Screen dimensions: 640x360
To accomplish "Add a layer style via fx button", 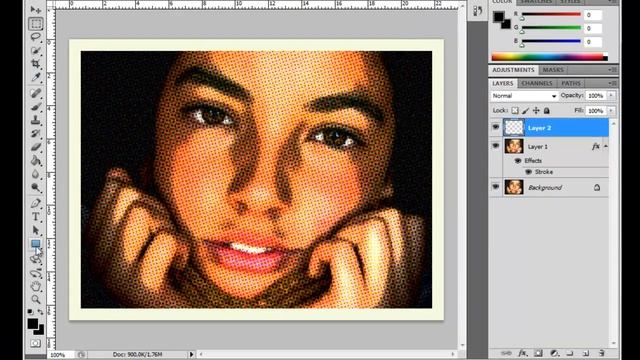I will [x=522, y=353].
